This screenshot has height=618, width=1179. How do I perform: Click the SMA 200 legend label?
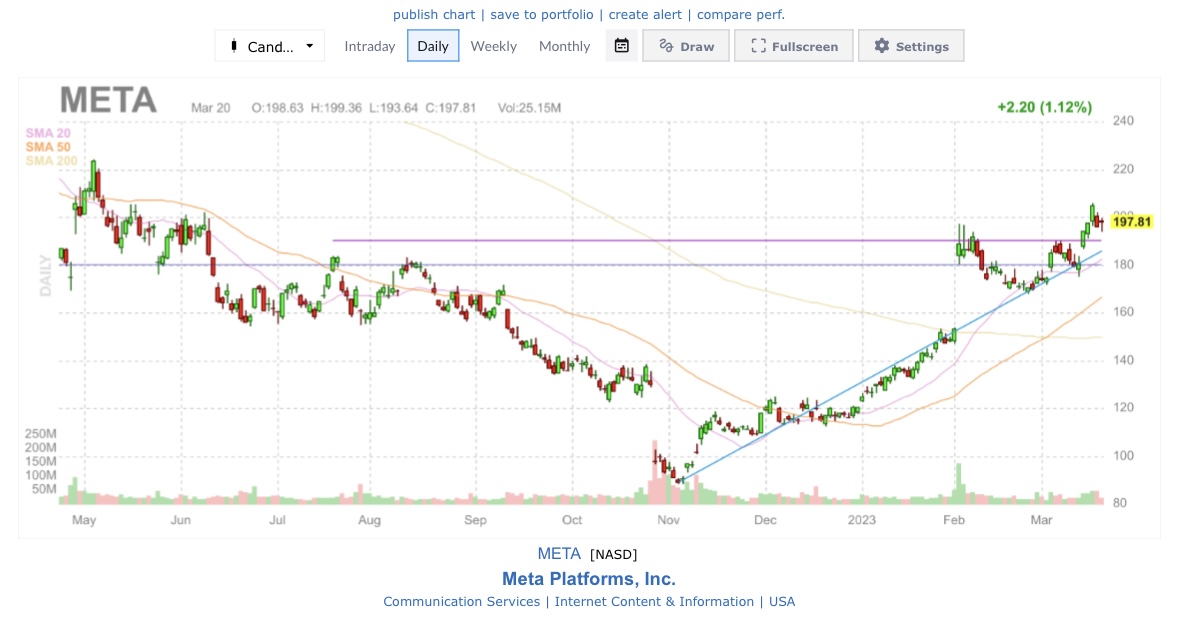(51, 160)
